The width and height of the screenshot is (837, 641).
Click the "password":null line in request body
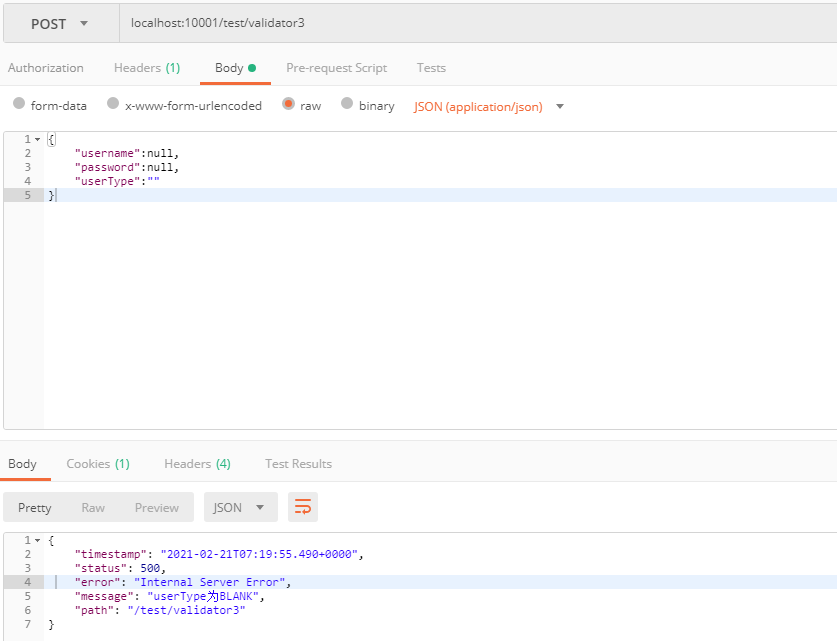pos(127,167)
